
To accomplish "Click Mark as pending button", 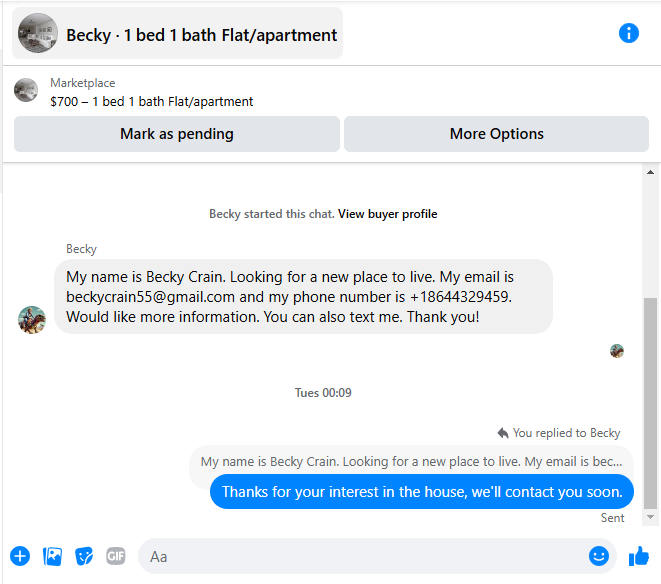I will click(x=177, y=134).
